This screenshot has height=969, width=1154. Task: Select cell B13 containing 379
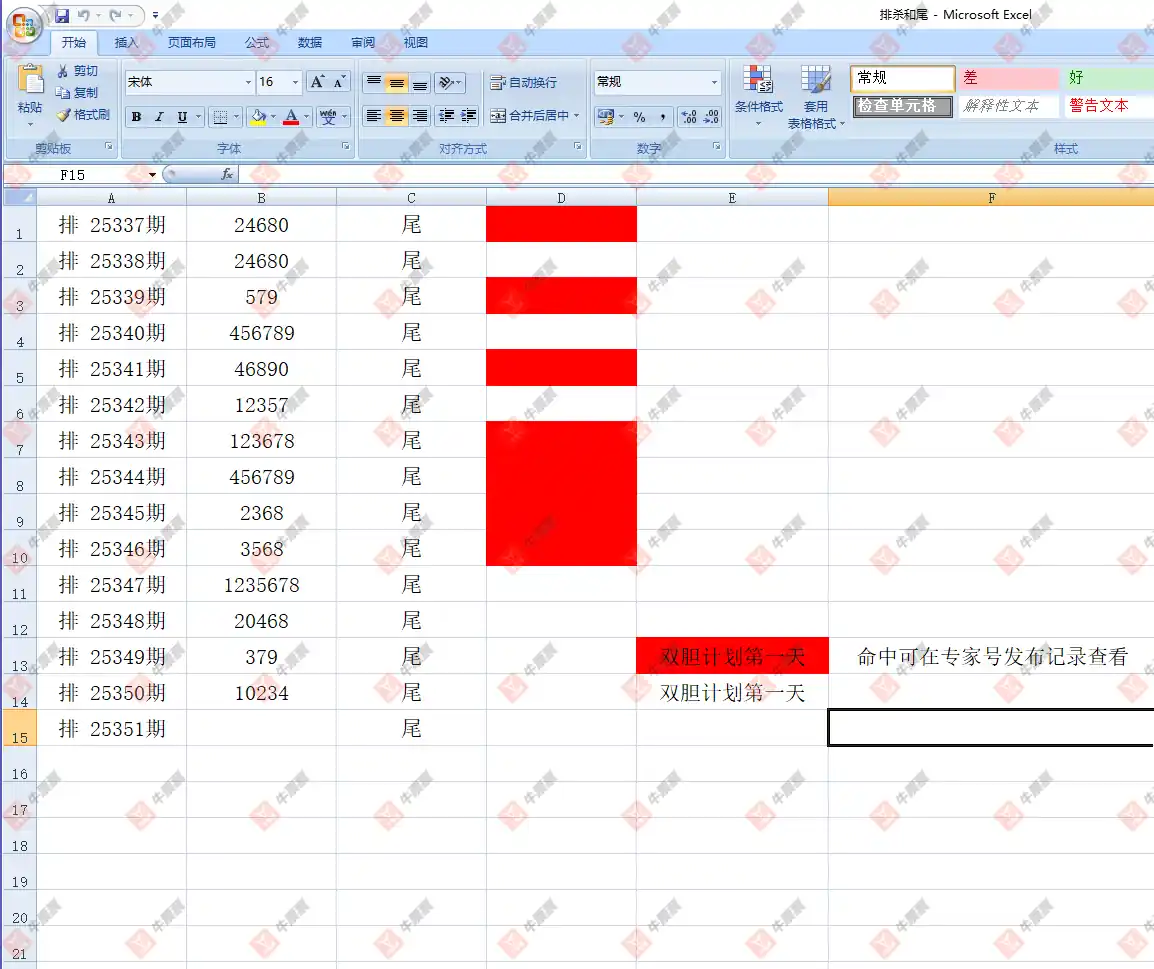(x=261, y=657)
